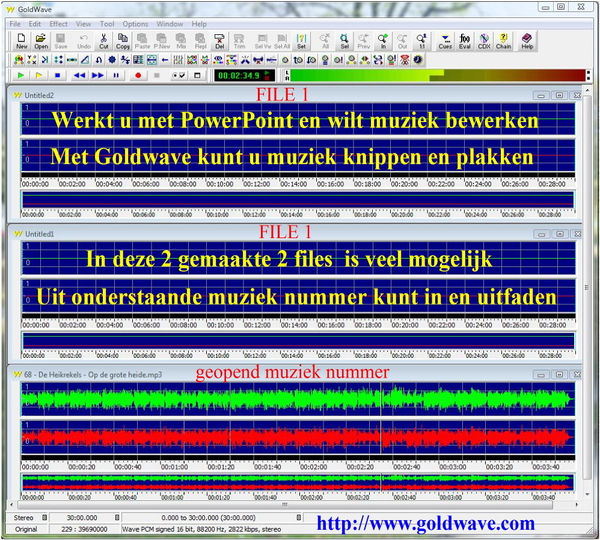Screen dimensions: 600x540
Task: Click the blue stop playback button
Action: click(57, 75)
